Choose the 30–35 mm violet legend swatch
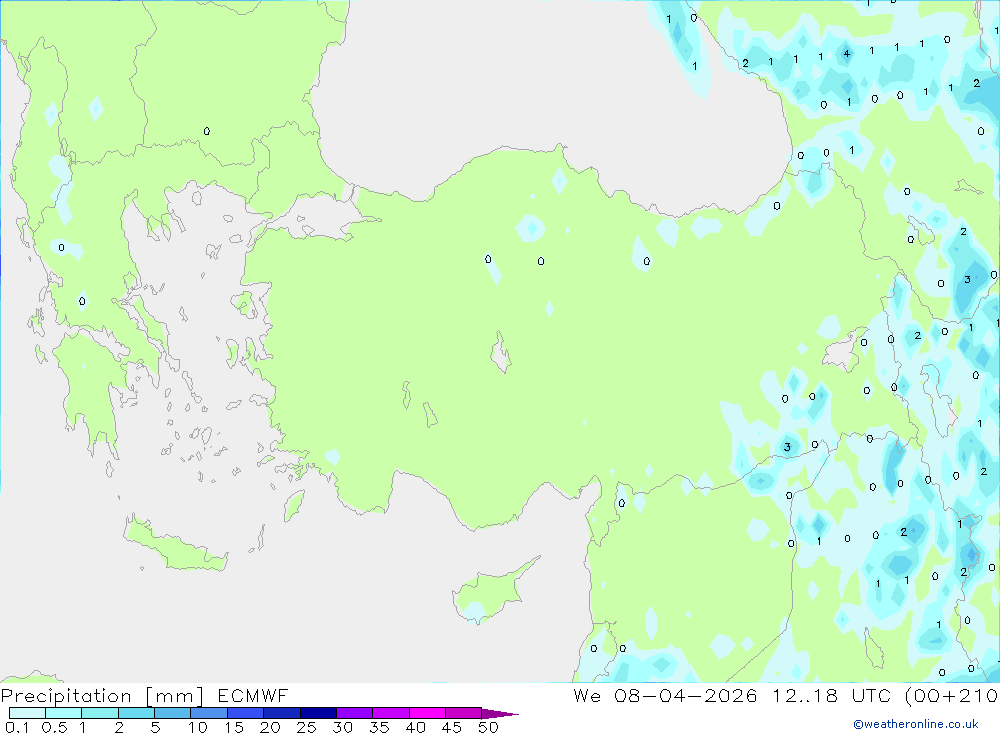The width and height of the screenshot is (1000, 733). coord(354,713)
